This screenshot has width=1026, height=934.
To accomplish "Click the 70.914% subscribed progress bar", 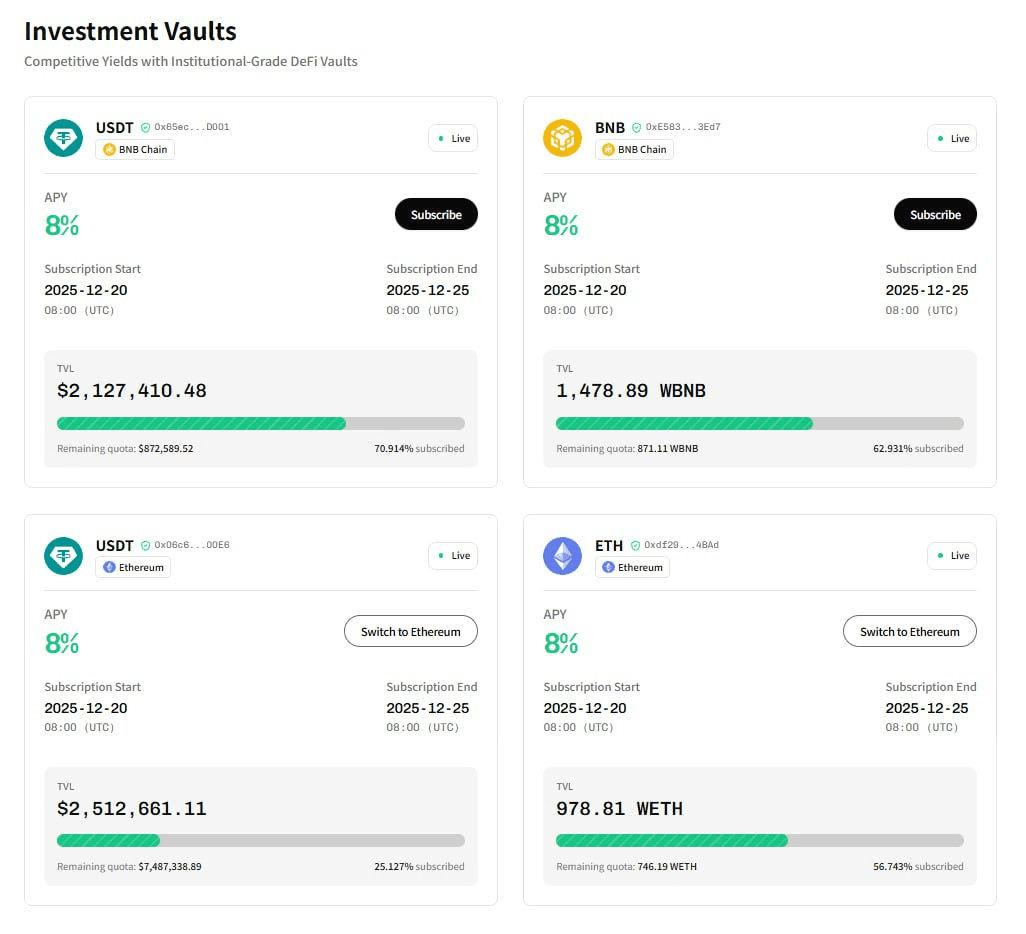I will (260, 423).
